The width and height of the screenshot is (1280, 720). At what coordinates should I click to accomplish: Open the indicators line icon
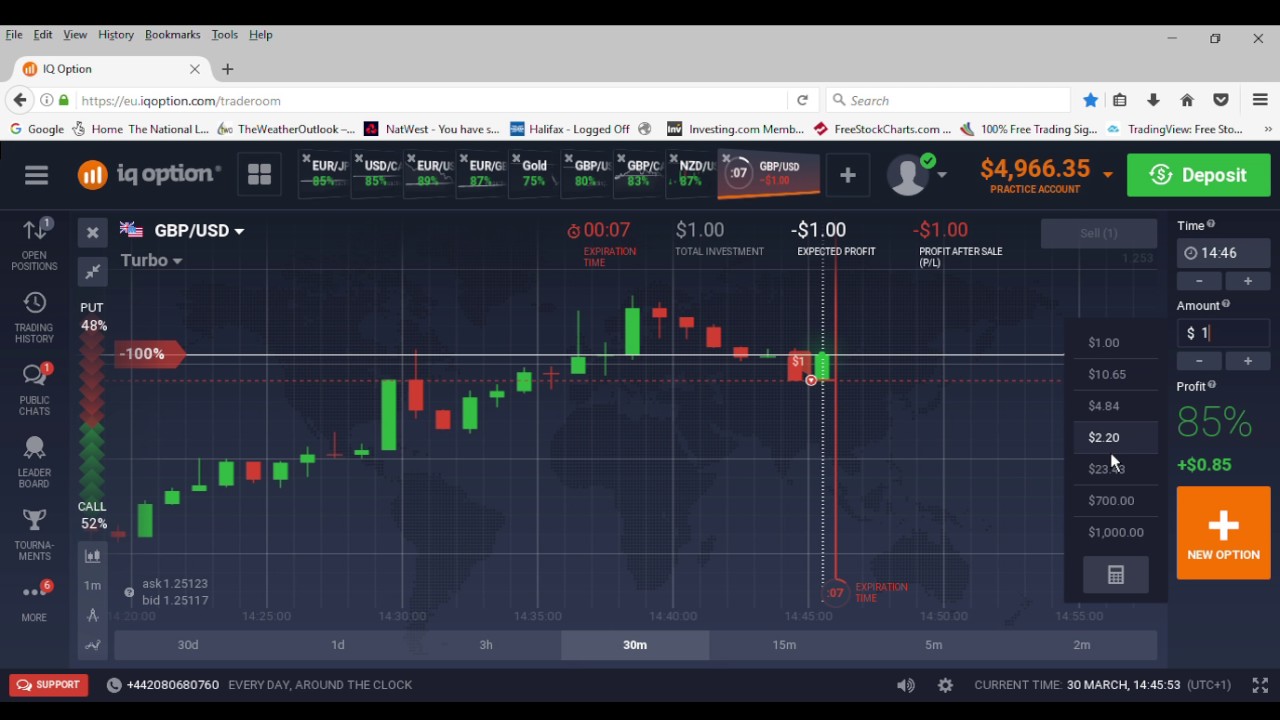92,645
